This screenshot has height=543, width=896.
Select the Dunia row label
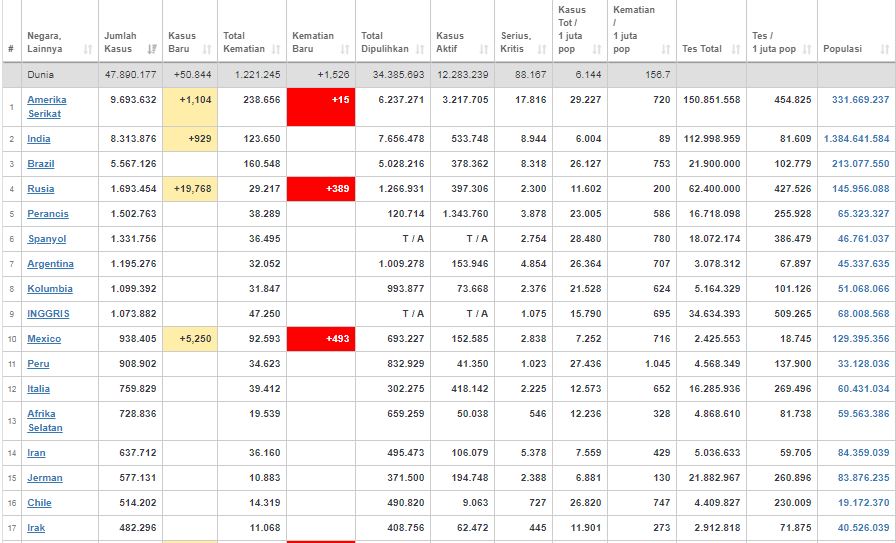point(41,75)
